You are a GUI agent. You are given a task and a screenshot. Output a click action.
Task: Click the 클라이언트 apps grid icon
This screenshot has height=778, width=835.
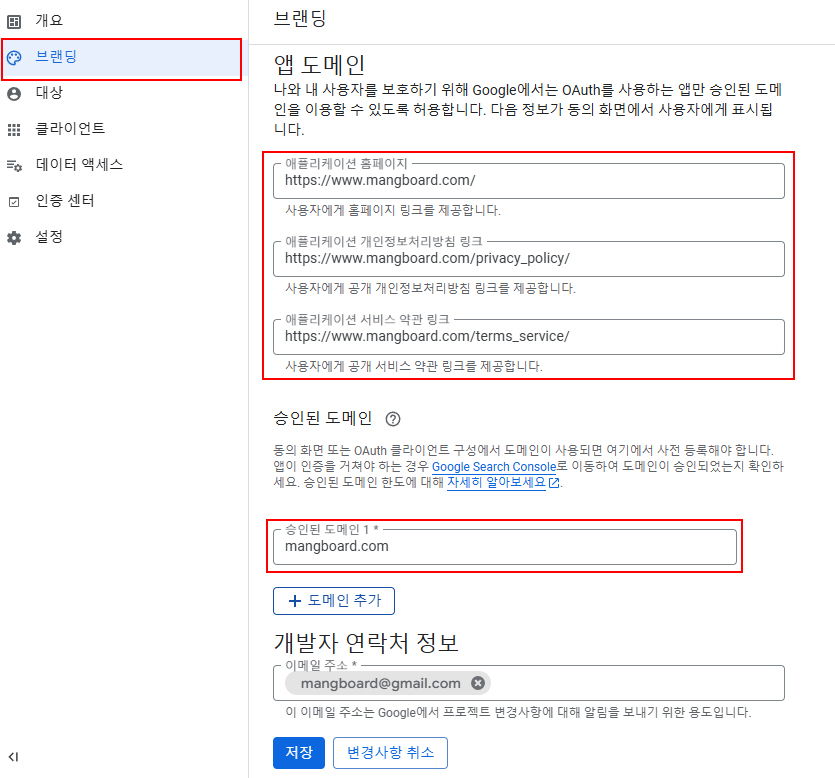14,129
